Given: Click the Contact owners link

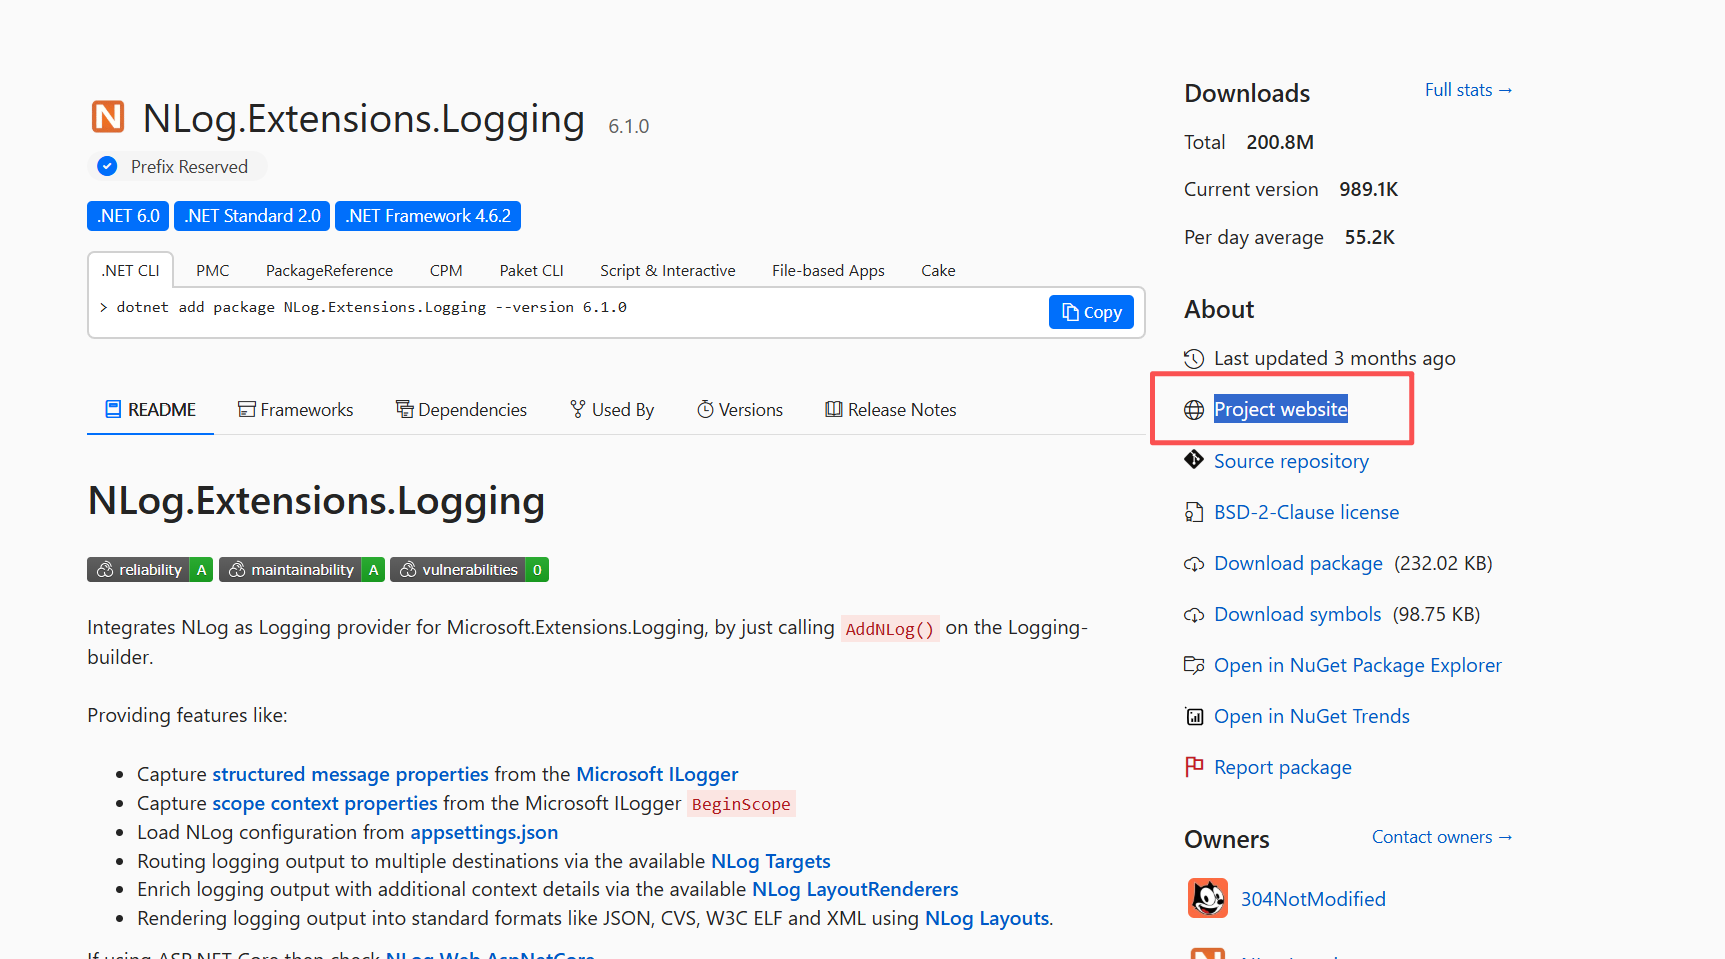Looking at the screenshot, I should click(x=1442, y=837).
